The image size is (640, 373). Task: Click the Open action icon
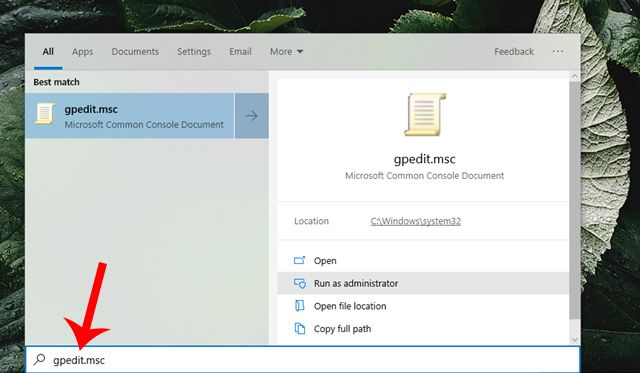coord(300,260)
